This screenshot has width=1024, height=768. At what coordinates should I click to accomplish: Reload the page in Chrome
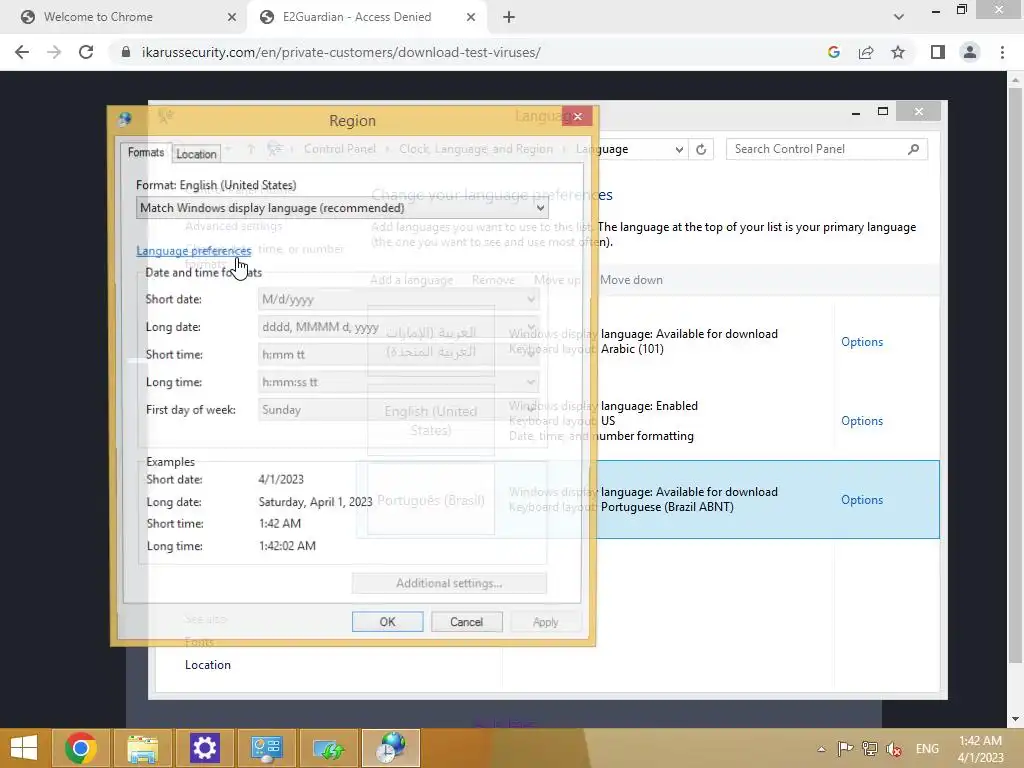(86, 52)
